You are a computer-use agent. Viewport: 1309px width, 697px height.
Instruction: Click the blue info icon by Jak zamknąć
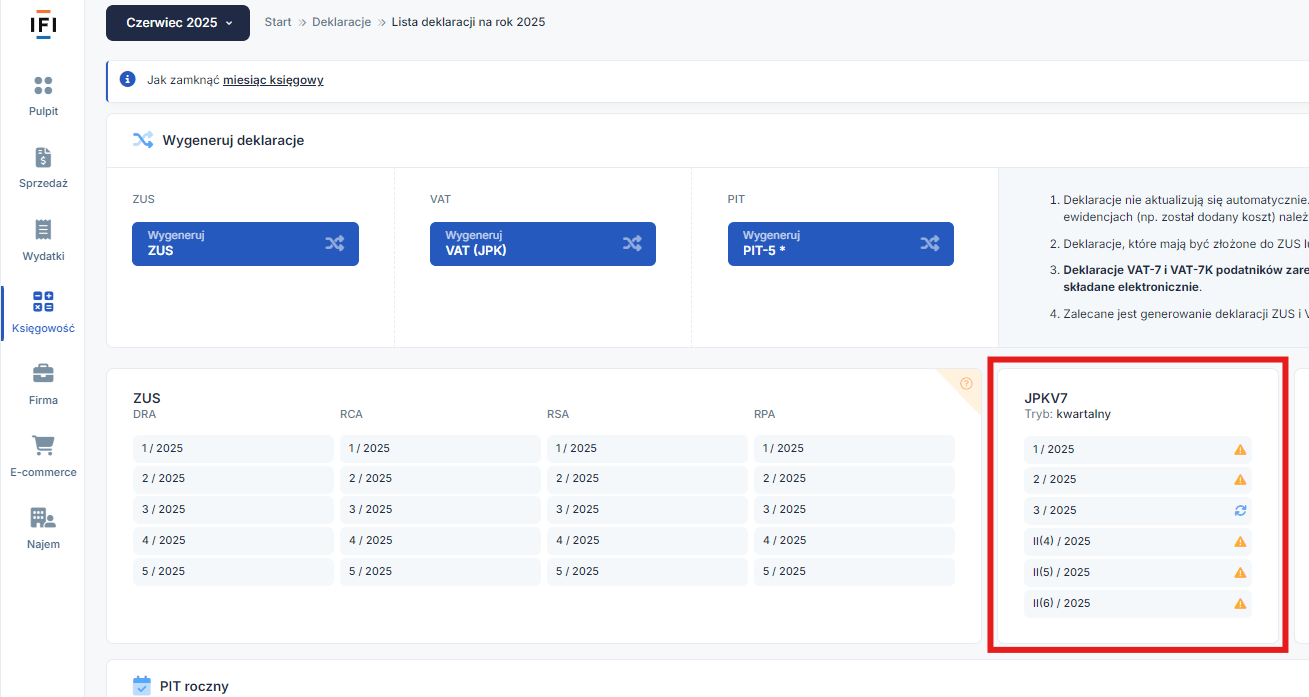pyautogui.click(x=127, y=79)
